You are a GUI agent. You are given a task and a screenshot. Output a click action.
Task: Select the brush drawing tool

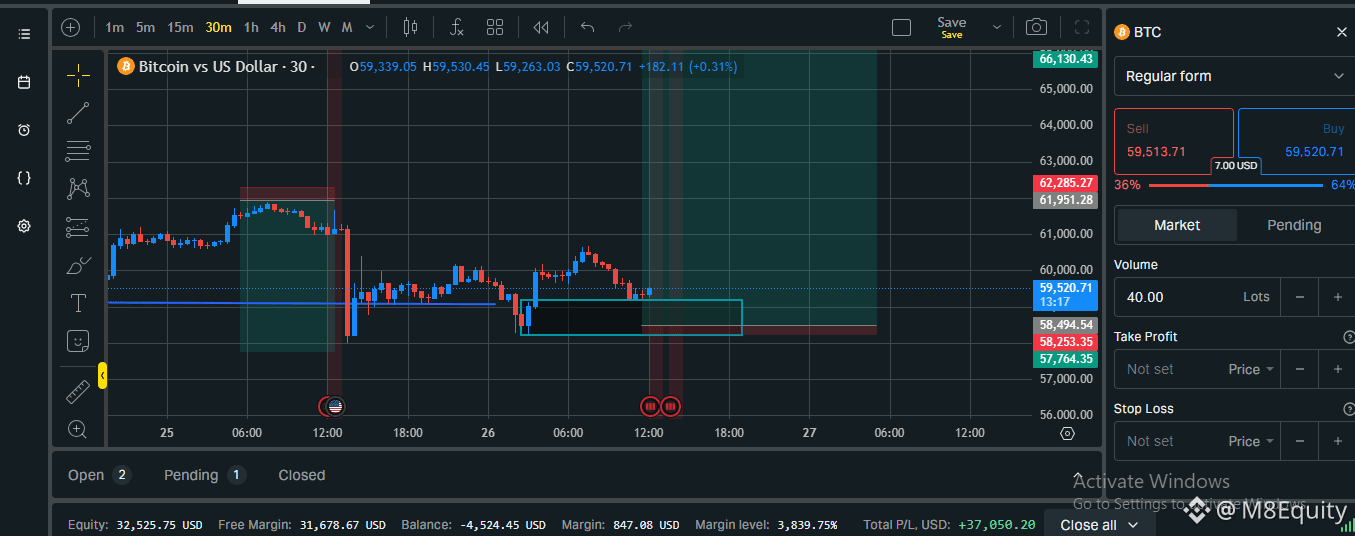78,265
